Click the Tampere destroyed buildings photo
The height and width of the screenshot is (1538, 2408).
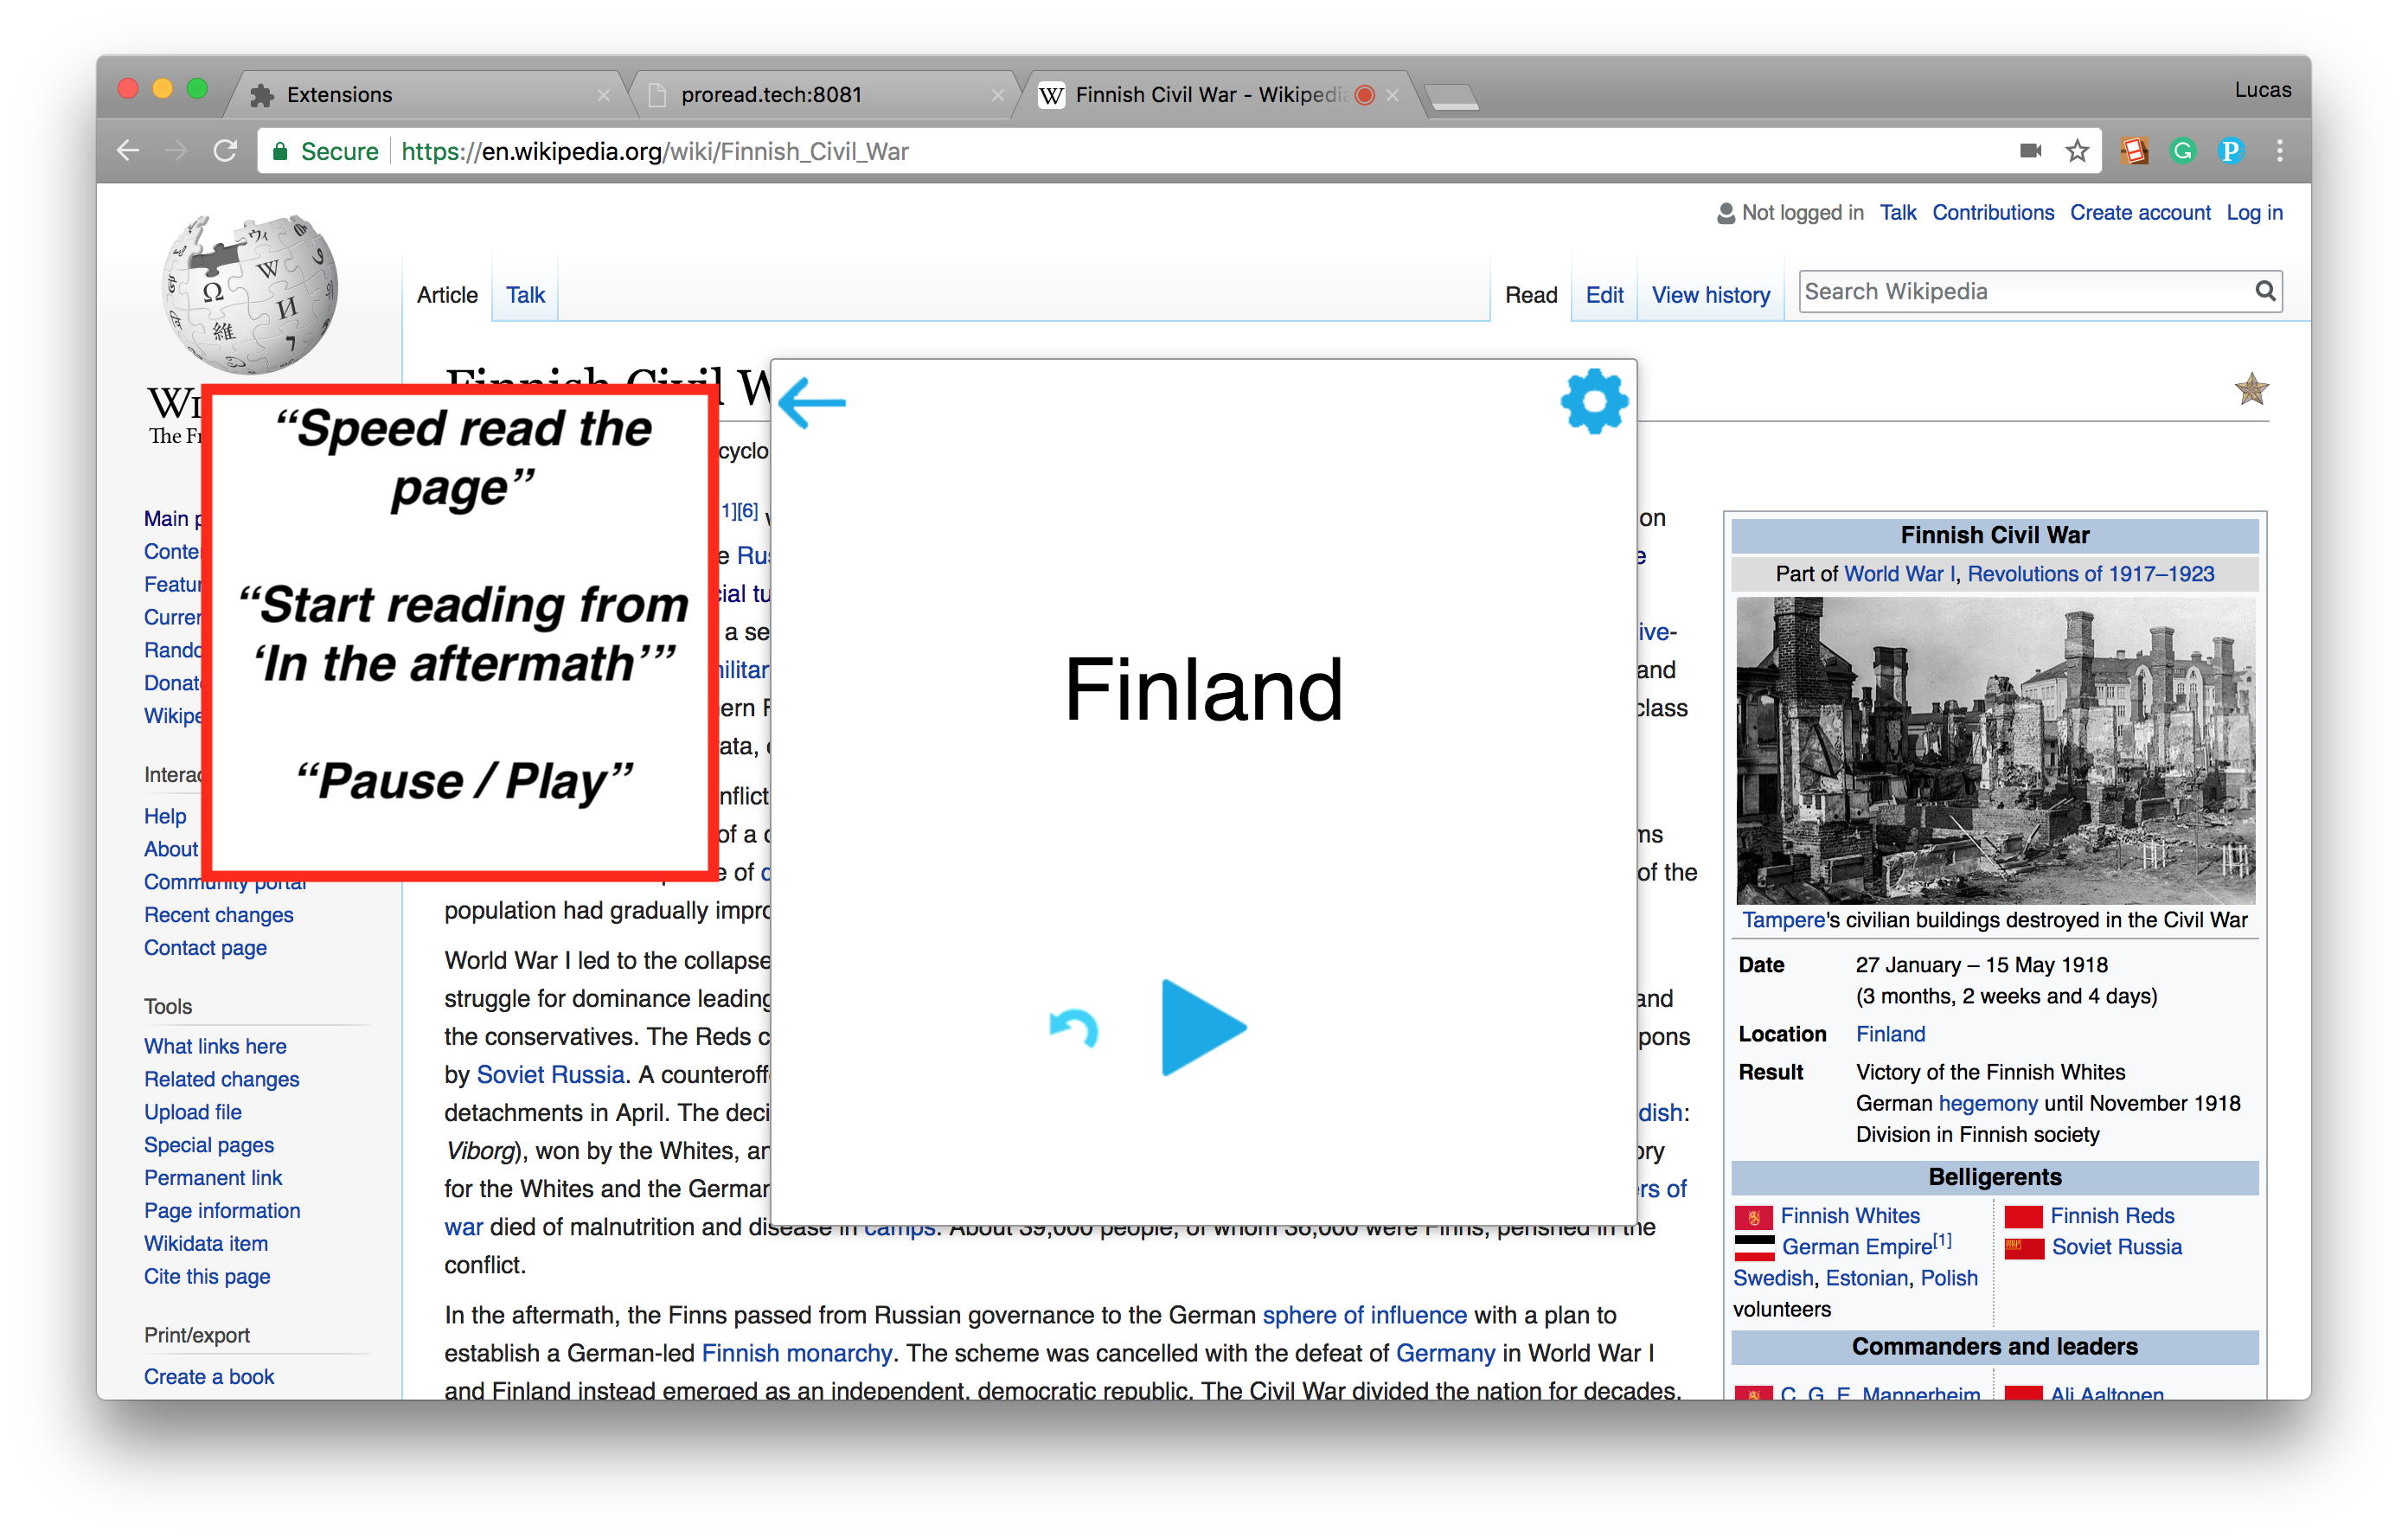1995,750
